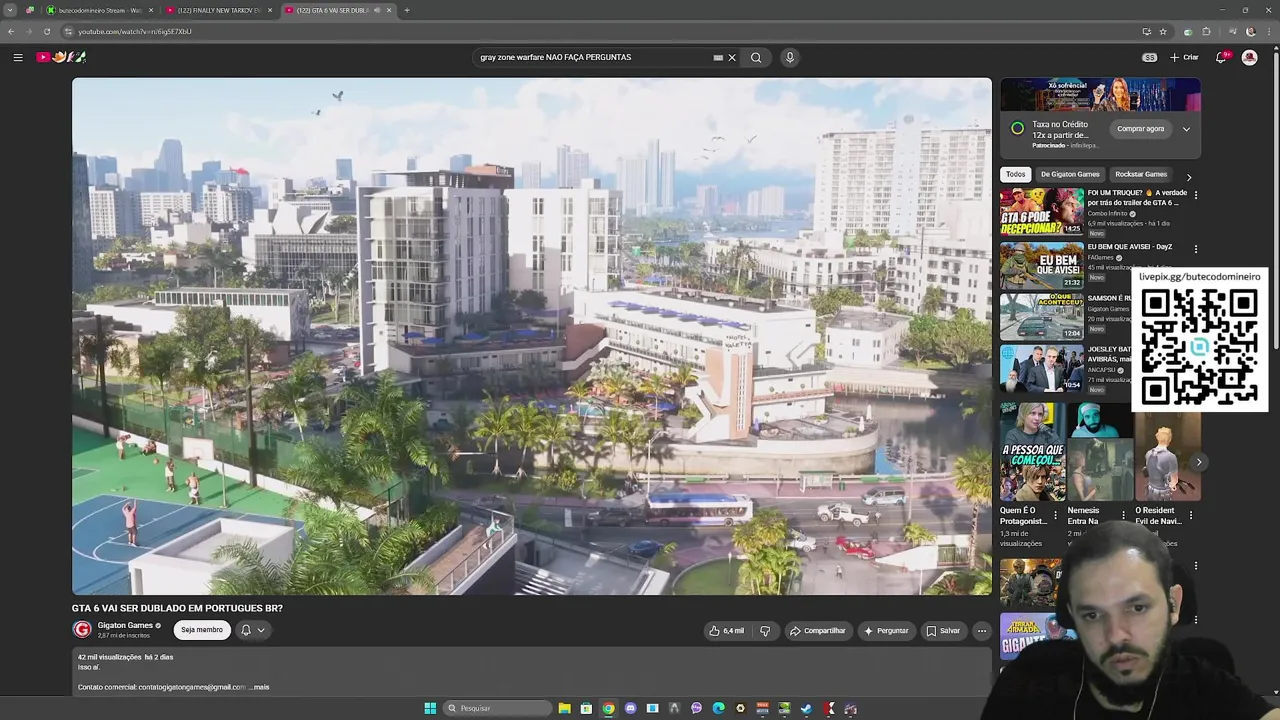Viewport: 1280px width, 720px height.
Task: Click the Criar create button
Action: 1184,57
